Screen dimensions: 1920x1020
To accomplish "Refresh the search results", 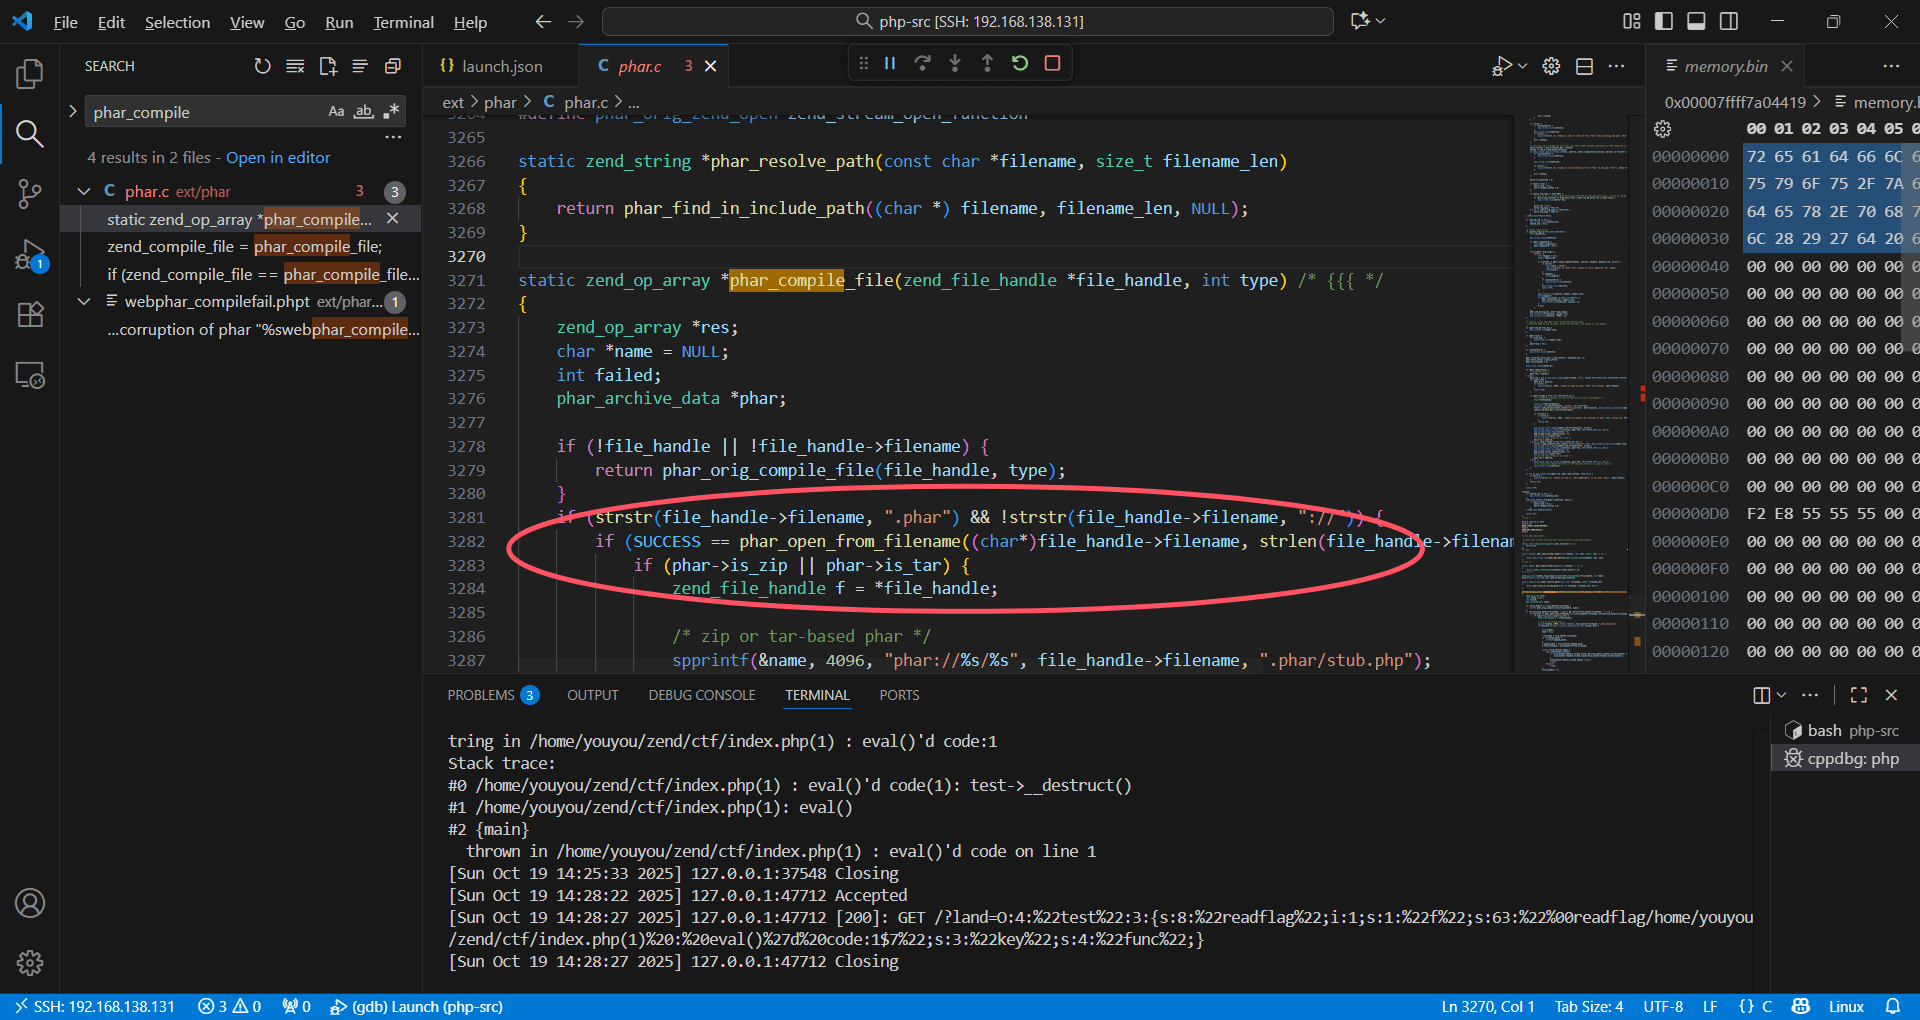I will click(x=262, y=66).
